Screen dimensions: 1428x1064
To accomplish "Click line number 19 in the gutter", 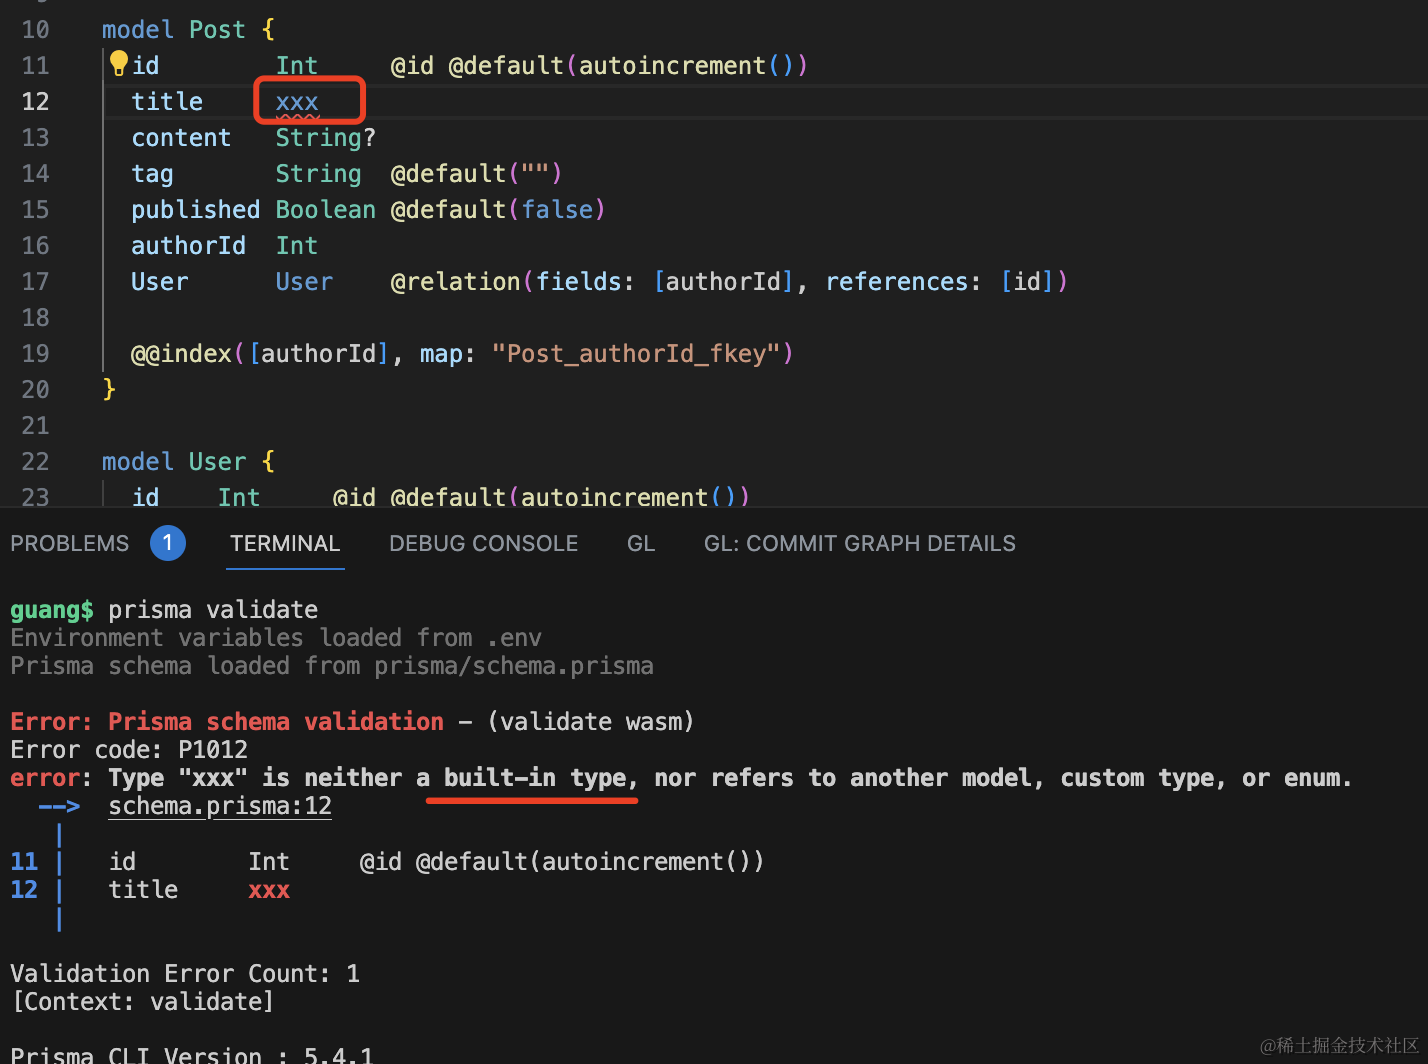I will point(35,354).
